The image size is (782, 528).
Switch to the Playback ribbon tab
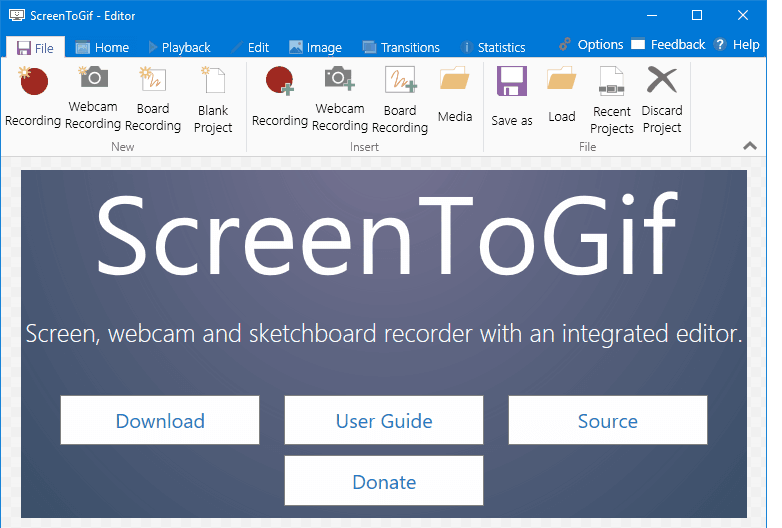(180, 48)
